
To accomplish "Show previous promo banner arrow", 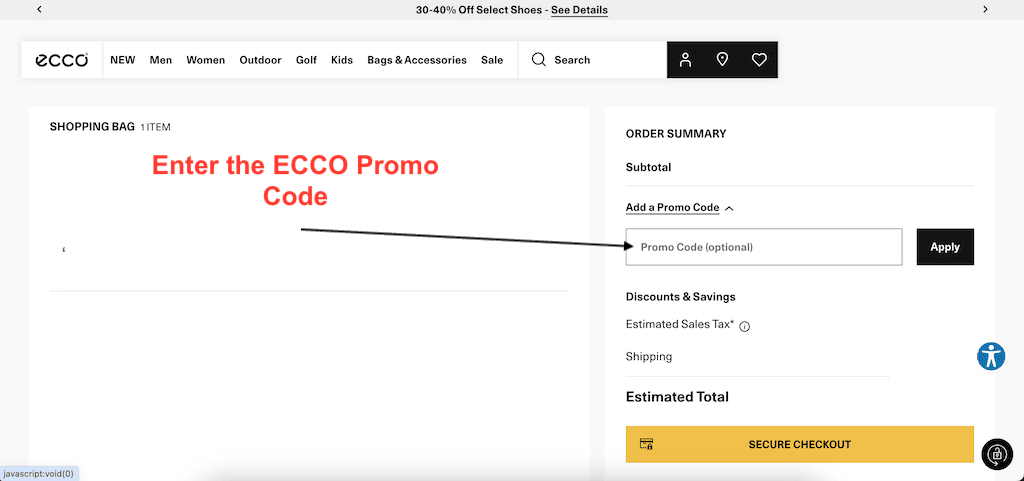I will click(40, 10).
